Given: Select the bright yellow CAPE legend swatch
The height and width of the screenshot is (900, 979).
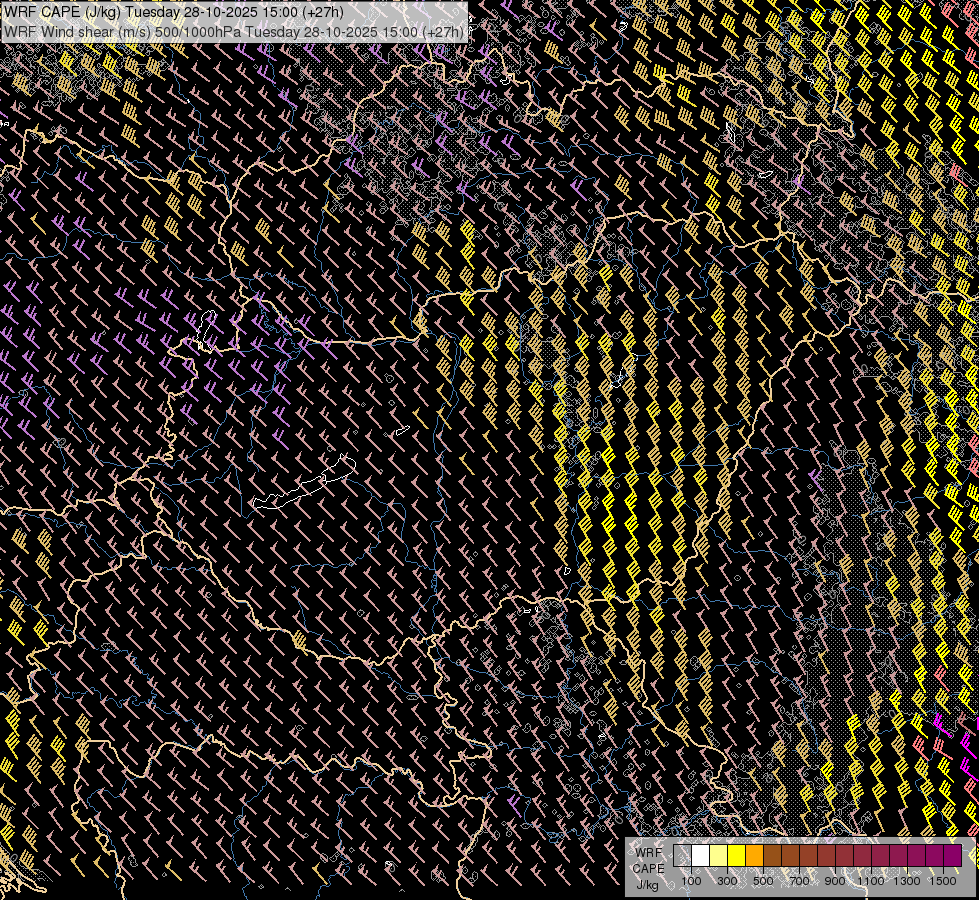Looking at the screenshot, I should click(x=737, y=855).
